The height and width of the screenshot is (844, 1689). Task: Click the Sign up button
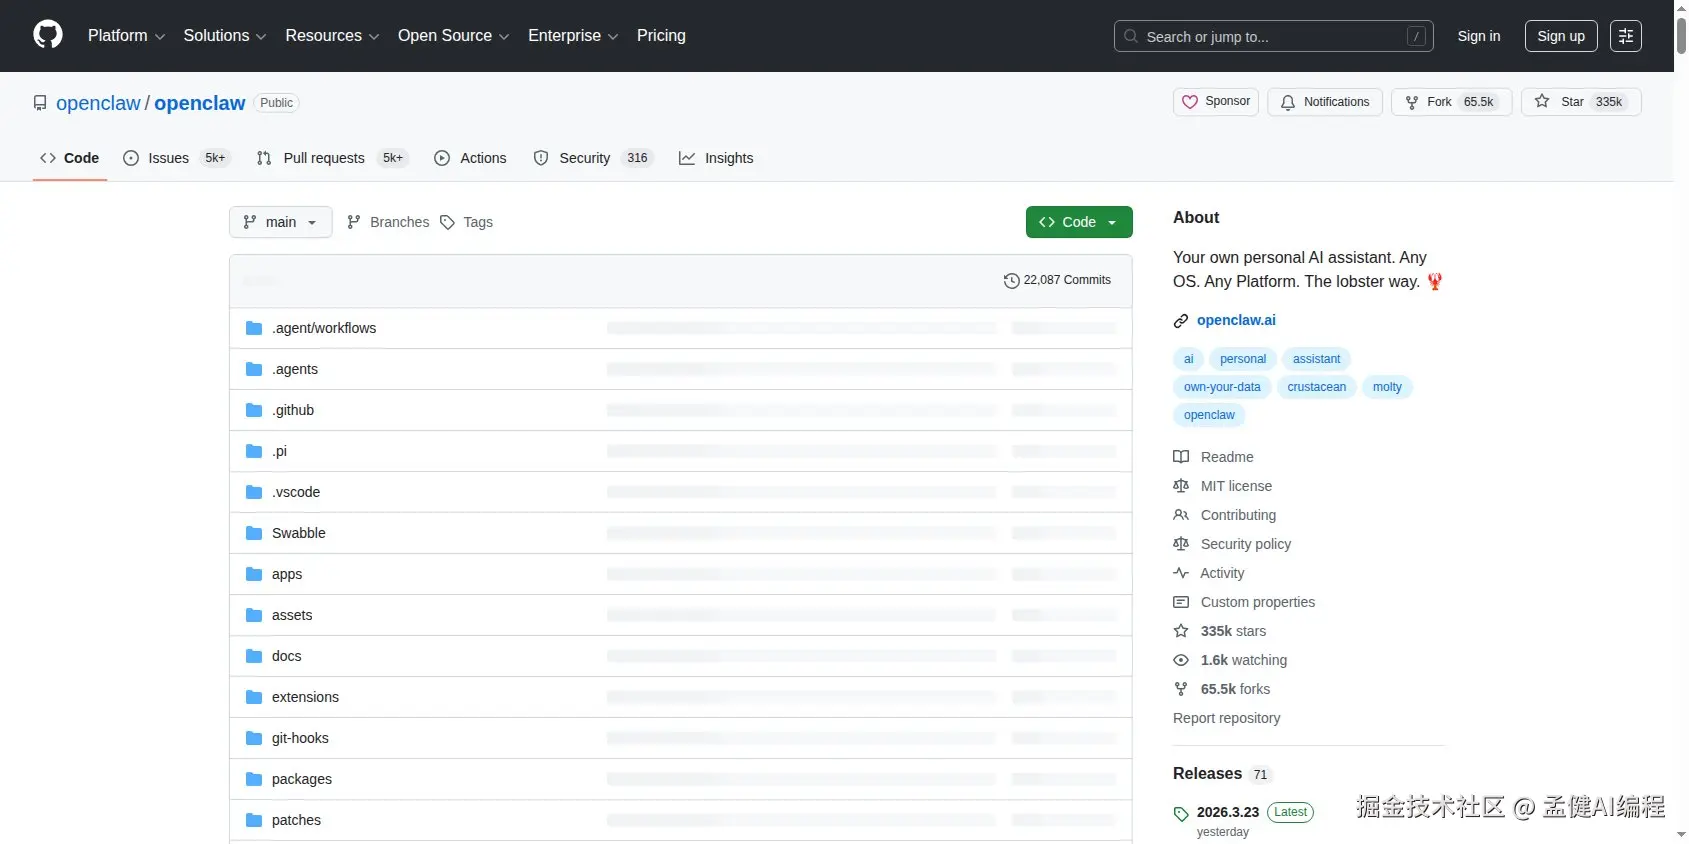click(1560, 36)
